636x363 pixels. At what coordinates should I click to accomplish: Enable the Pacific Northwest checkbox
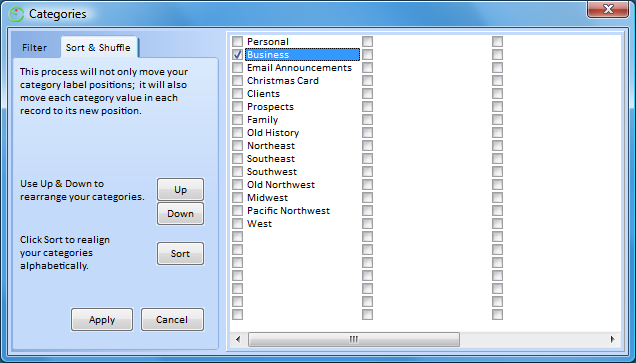click(x=237, y=210)
